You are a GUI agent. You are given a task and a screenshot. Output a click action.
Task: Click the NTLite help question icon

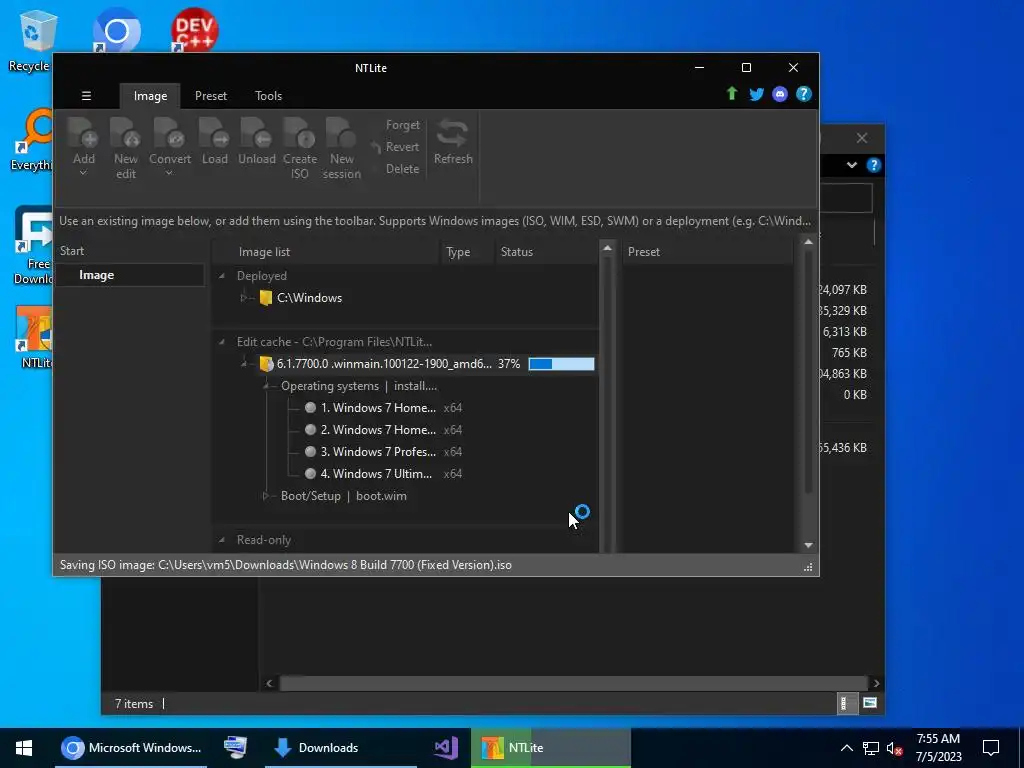pyautogui.click(x=803, y=94)
